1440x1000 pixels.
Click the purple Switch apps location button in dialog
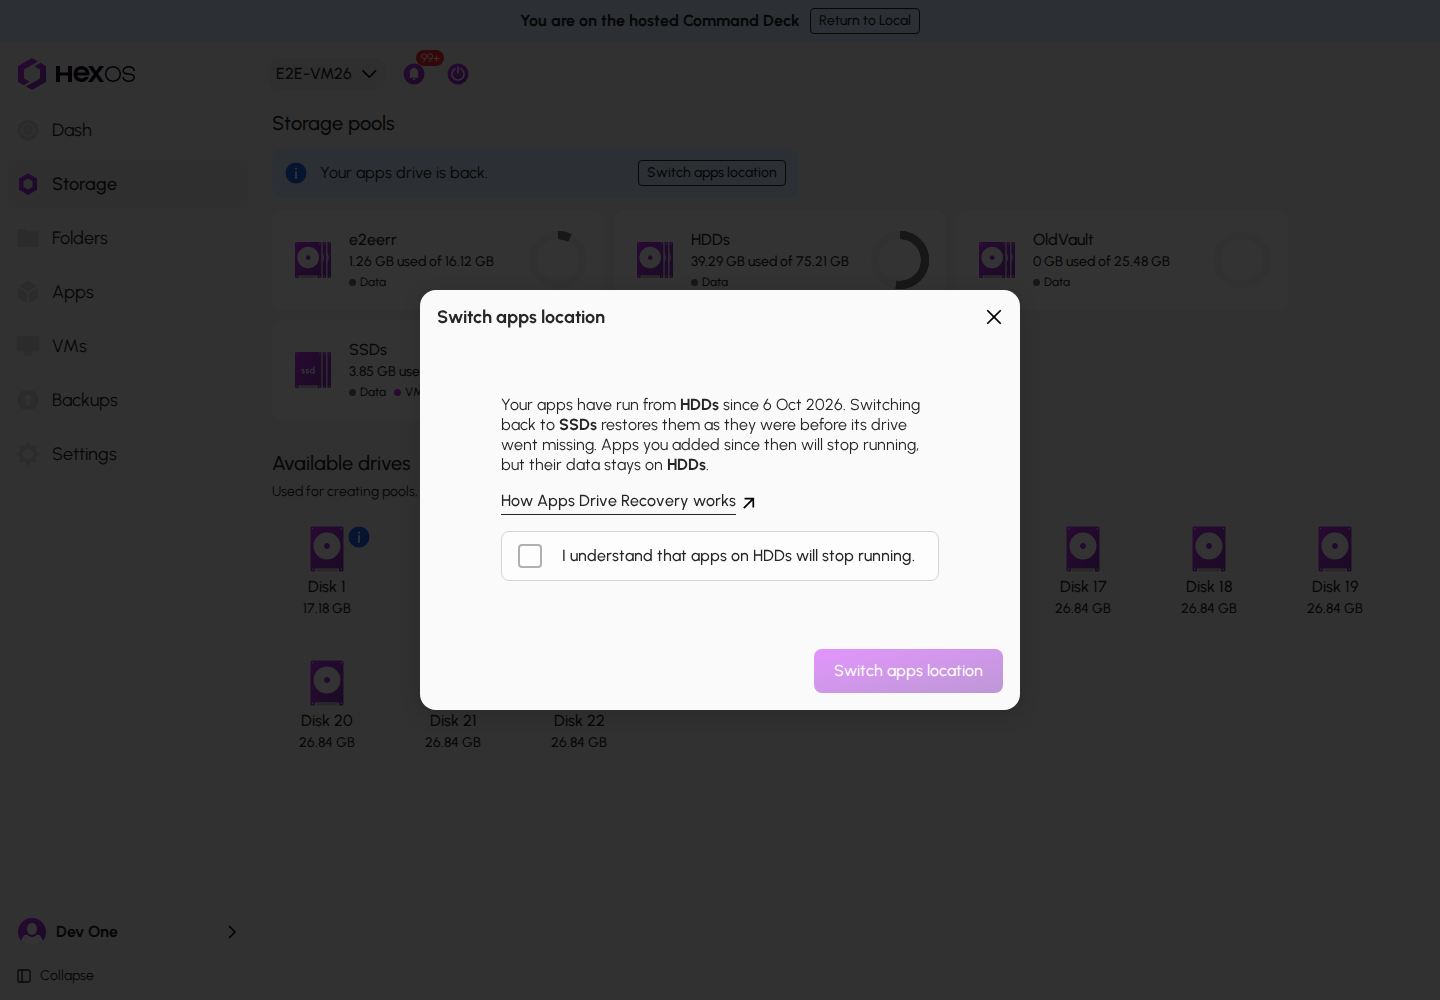pyautogui.click(x=908, y=671)
